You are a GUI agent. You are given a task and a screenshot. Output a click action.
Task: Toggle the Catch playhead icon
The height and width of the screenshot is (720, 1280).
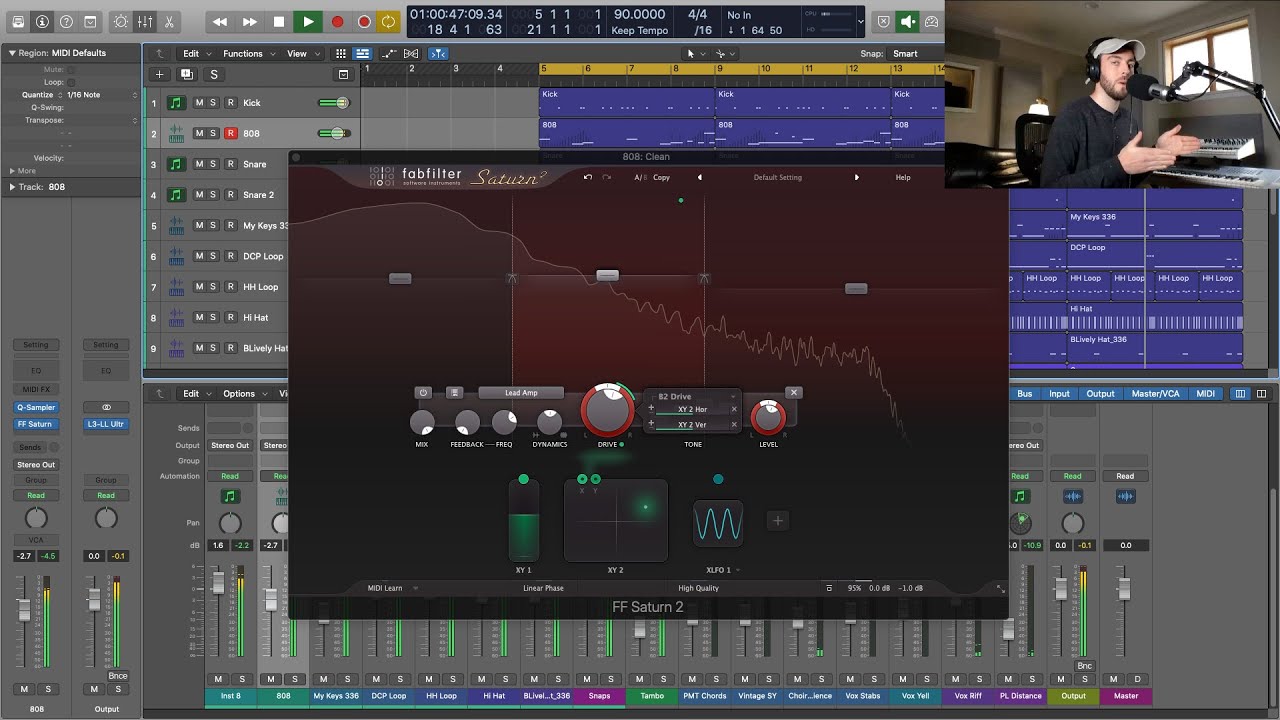[x=438, y=54]
